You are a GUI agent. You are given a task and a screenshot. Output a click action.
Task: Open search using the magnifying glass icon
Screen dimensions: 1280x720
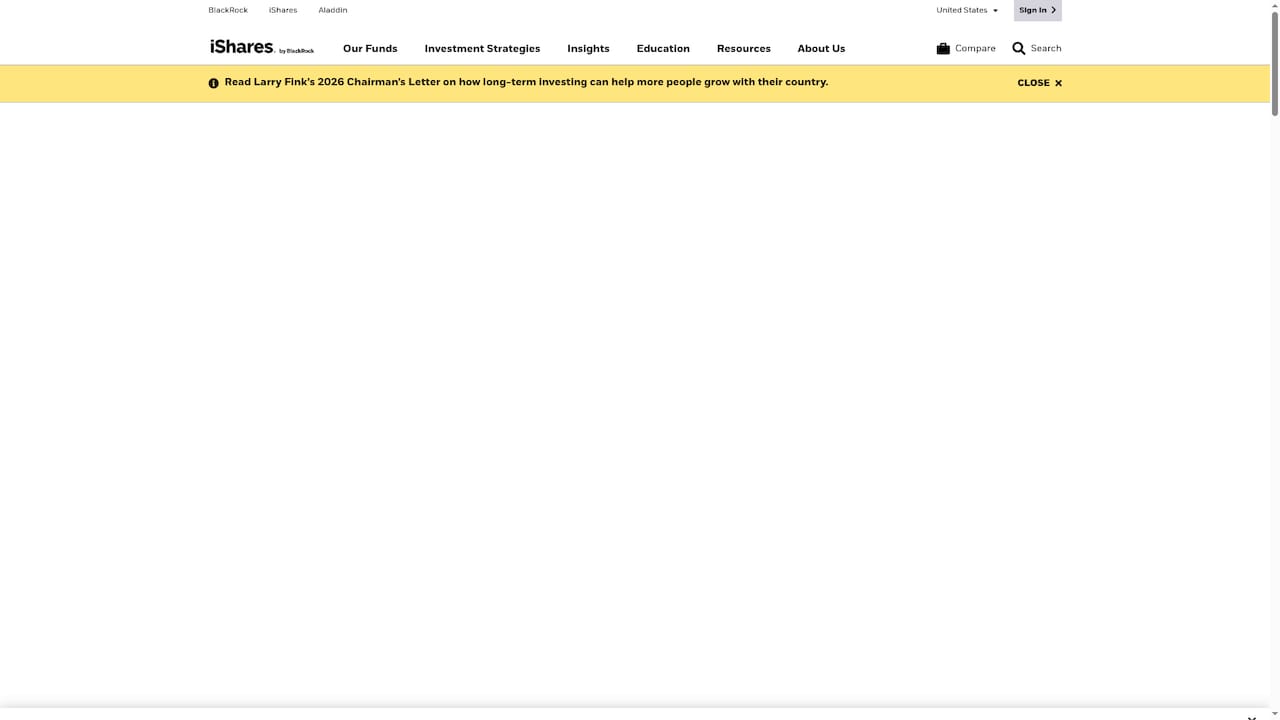1018,48
